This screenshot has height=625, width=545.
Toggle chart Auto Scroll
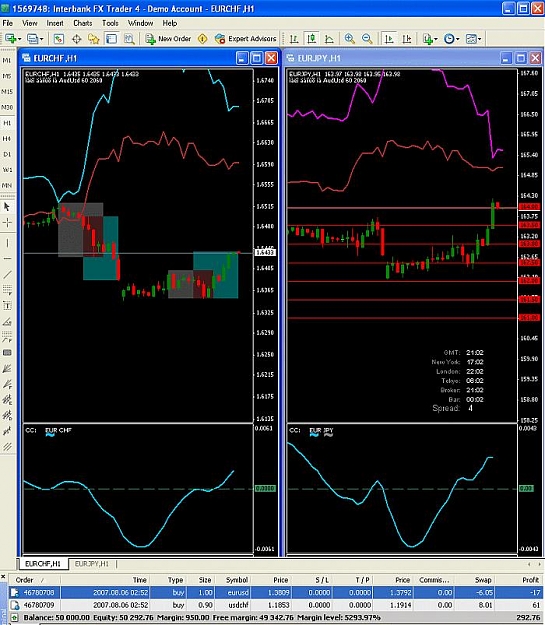[x=389, y=39]
